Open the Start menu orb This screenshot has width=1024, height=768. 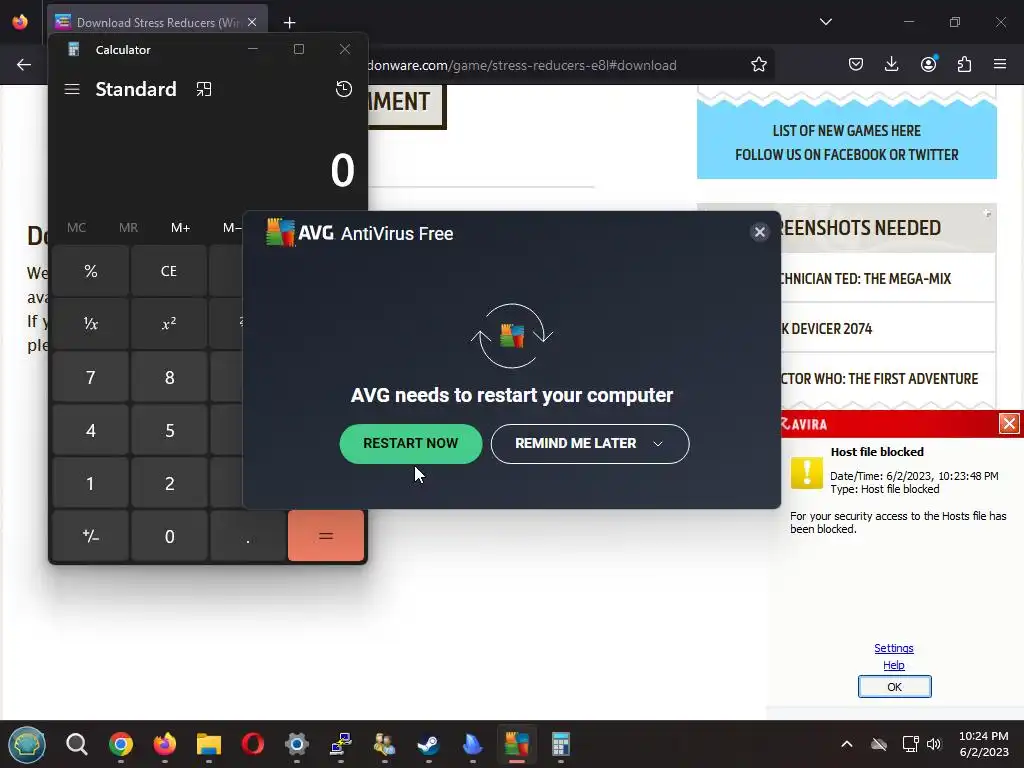tap(27, 744)
